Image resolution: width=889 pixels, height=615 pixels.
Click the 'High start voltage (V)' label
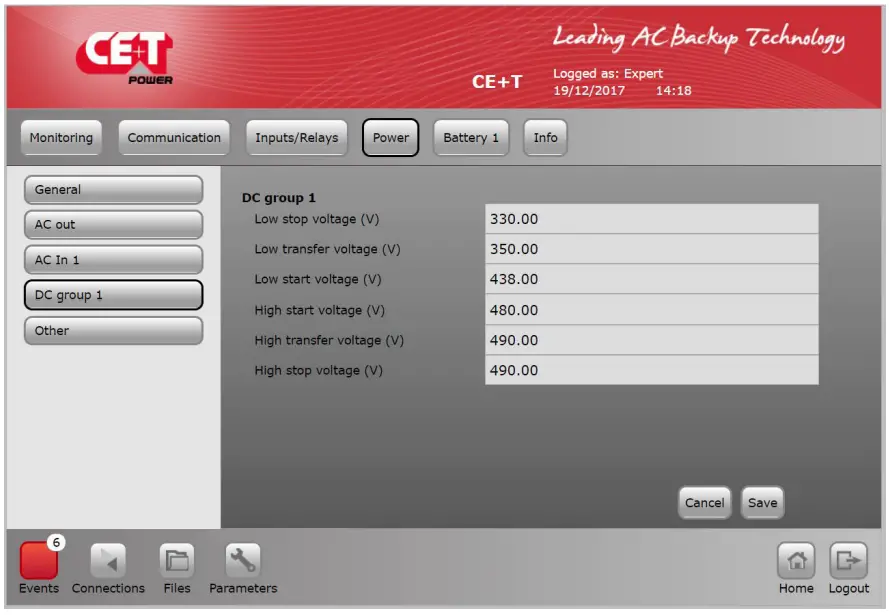(x=319, y=311)
